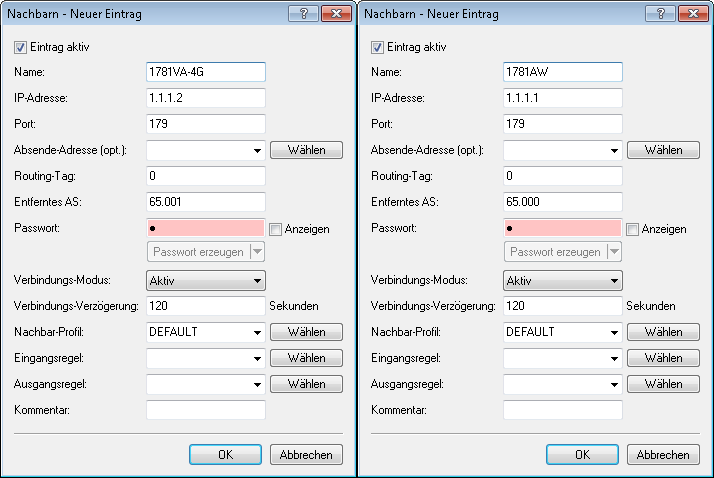714x478 pixels.
Task: Tick 'Anzeigen' beside the password of 1781AW
Action: [633, 229]
